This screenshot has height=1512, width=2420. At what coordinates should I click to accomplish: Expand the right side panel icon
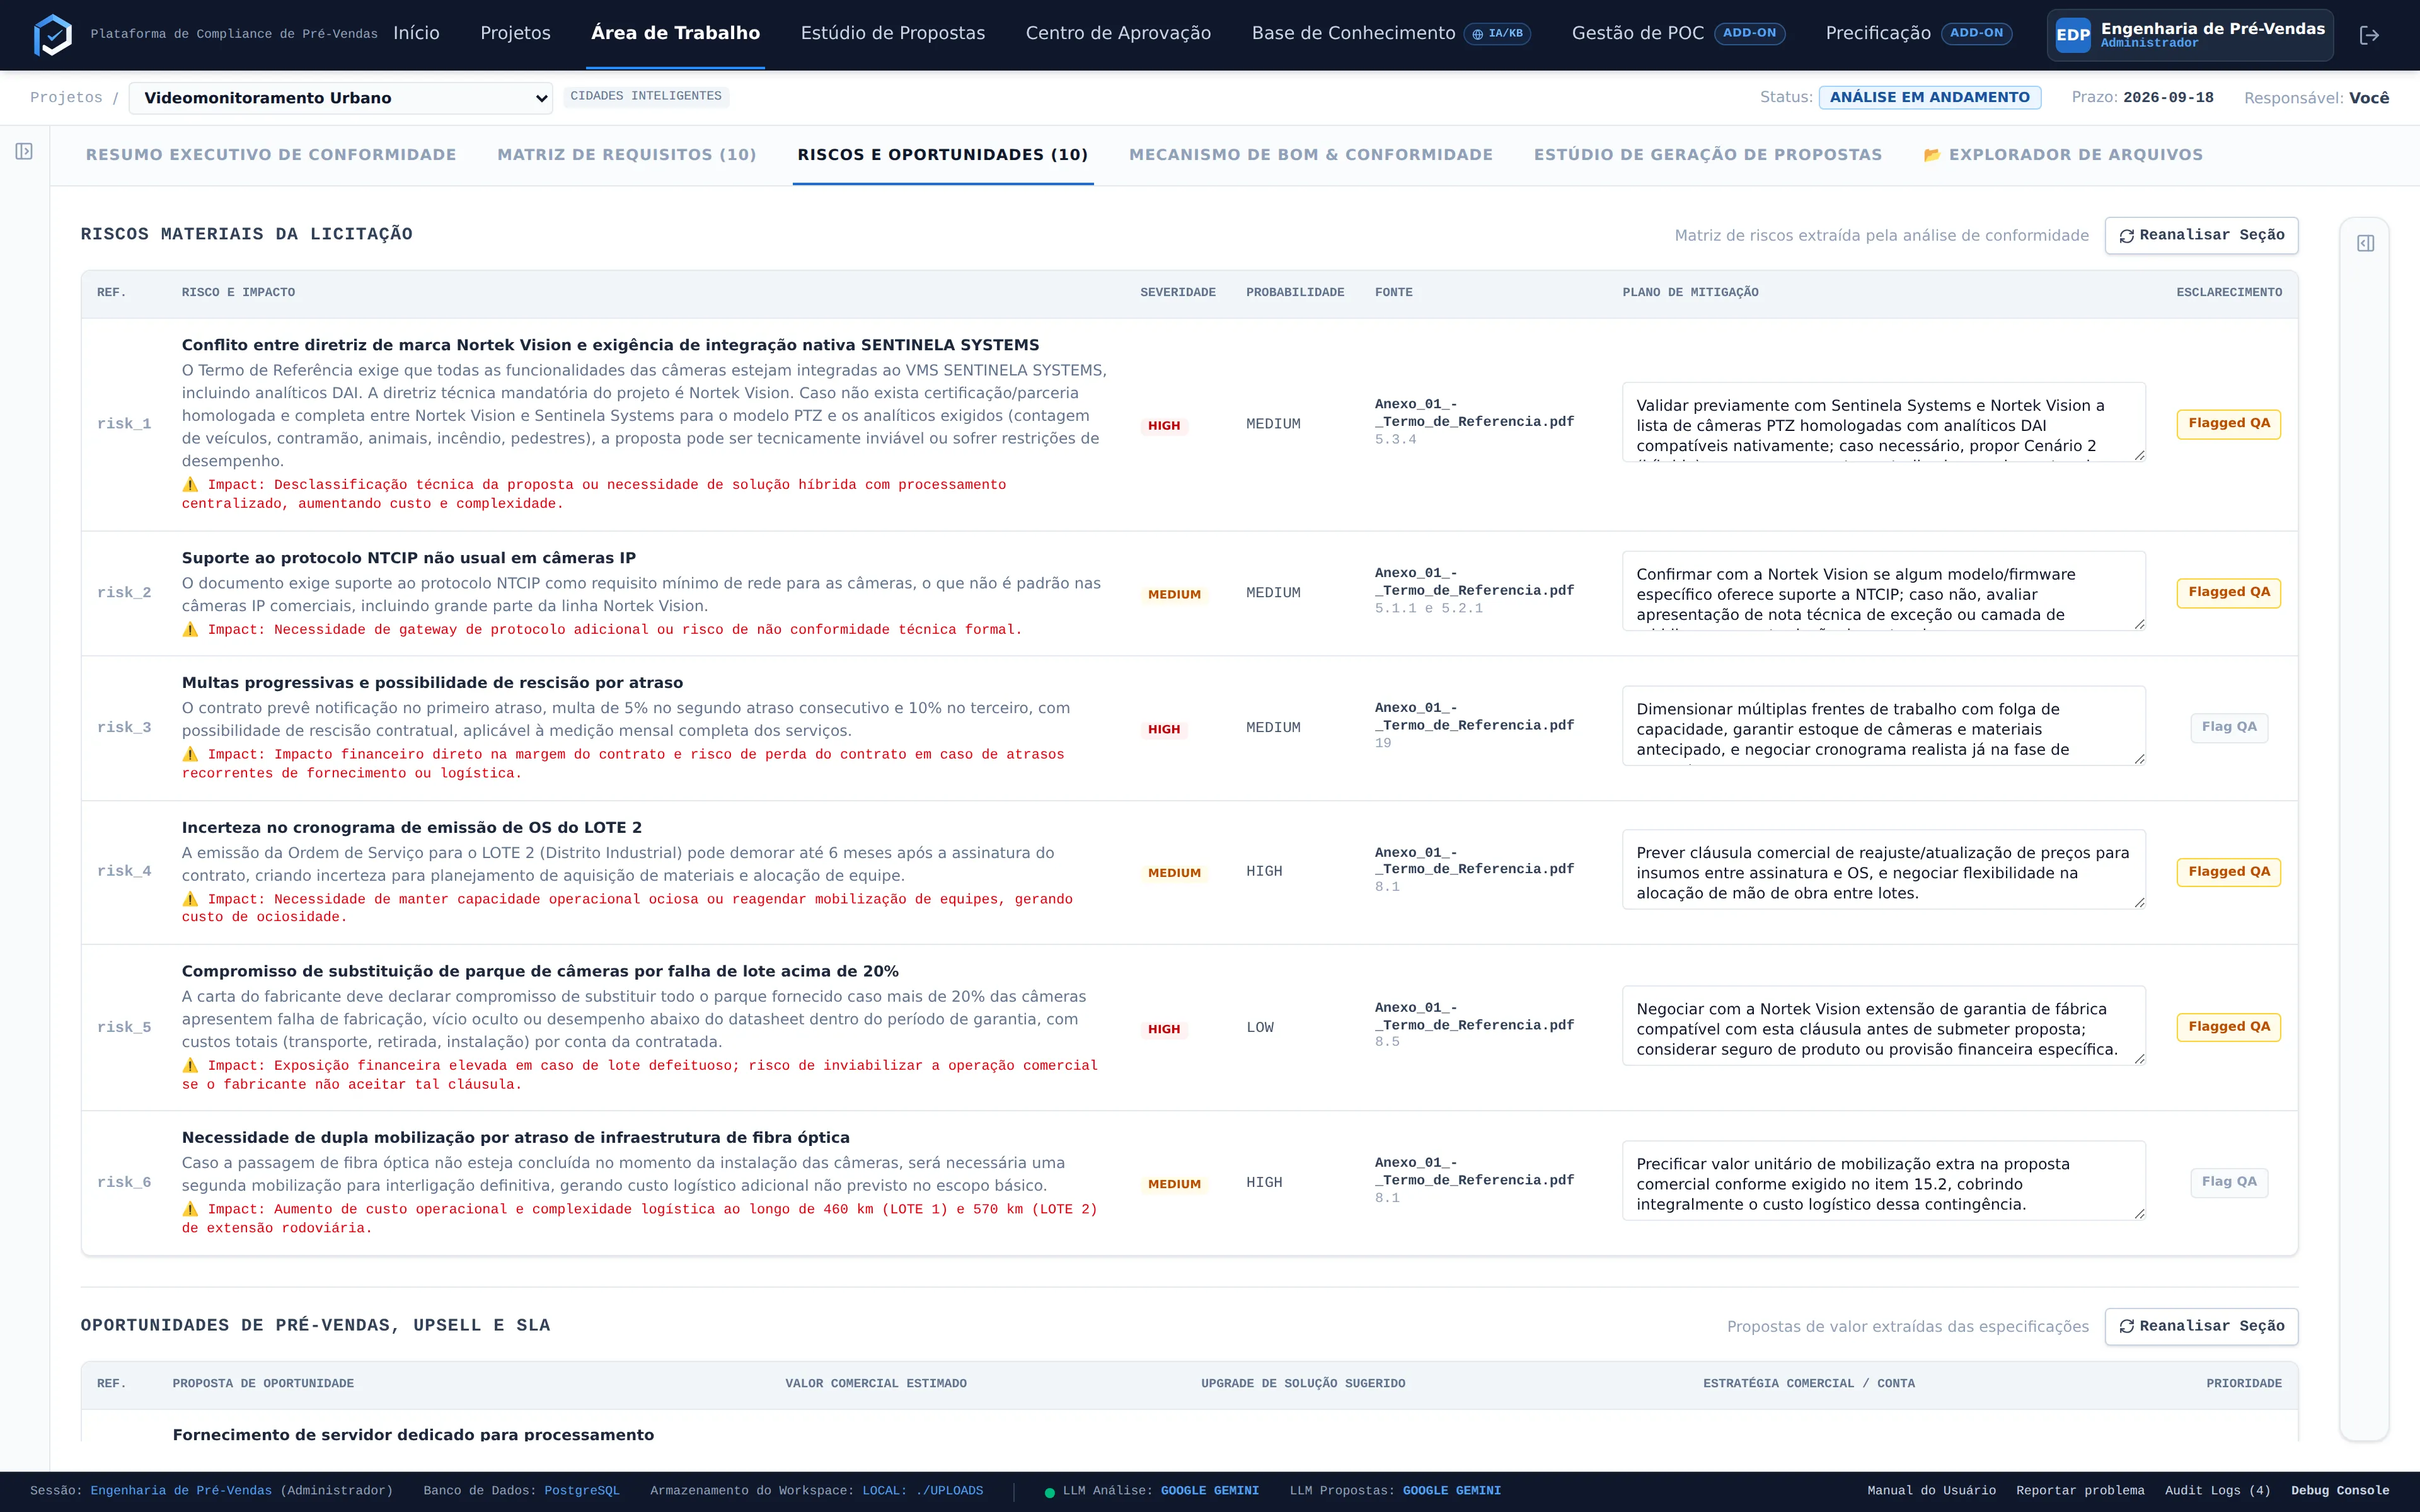(2365, 243)
